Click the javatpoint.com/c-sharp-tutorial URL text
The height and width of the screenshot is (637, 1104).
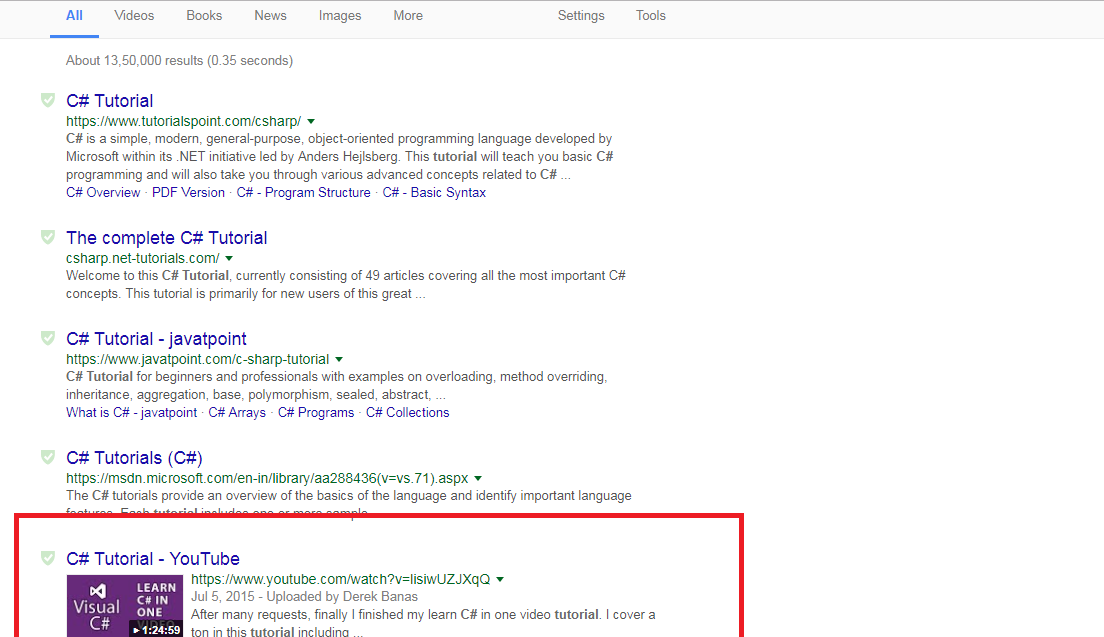point(198,359)
